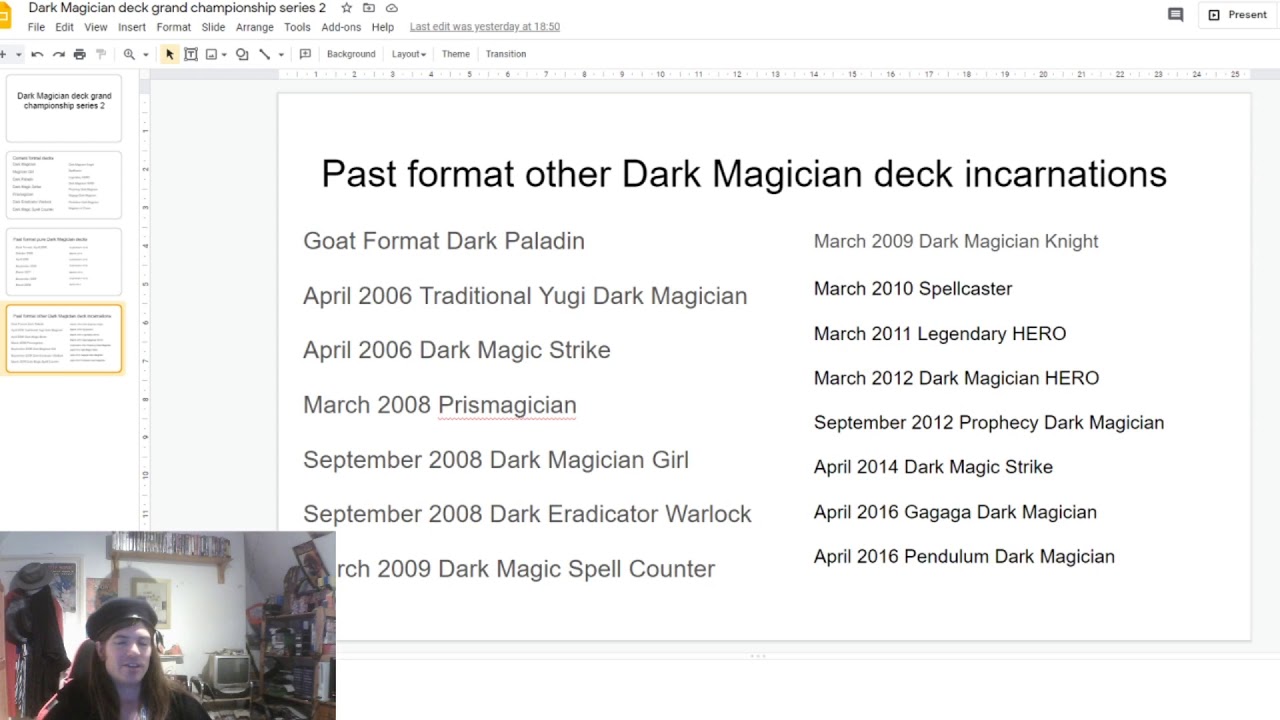Click 'March 2008 Prismagician' text

[x=440, y=405]
